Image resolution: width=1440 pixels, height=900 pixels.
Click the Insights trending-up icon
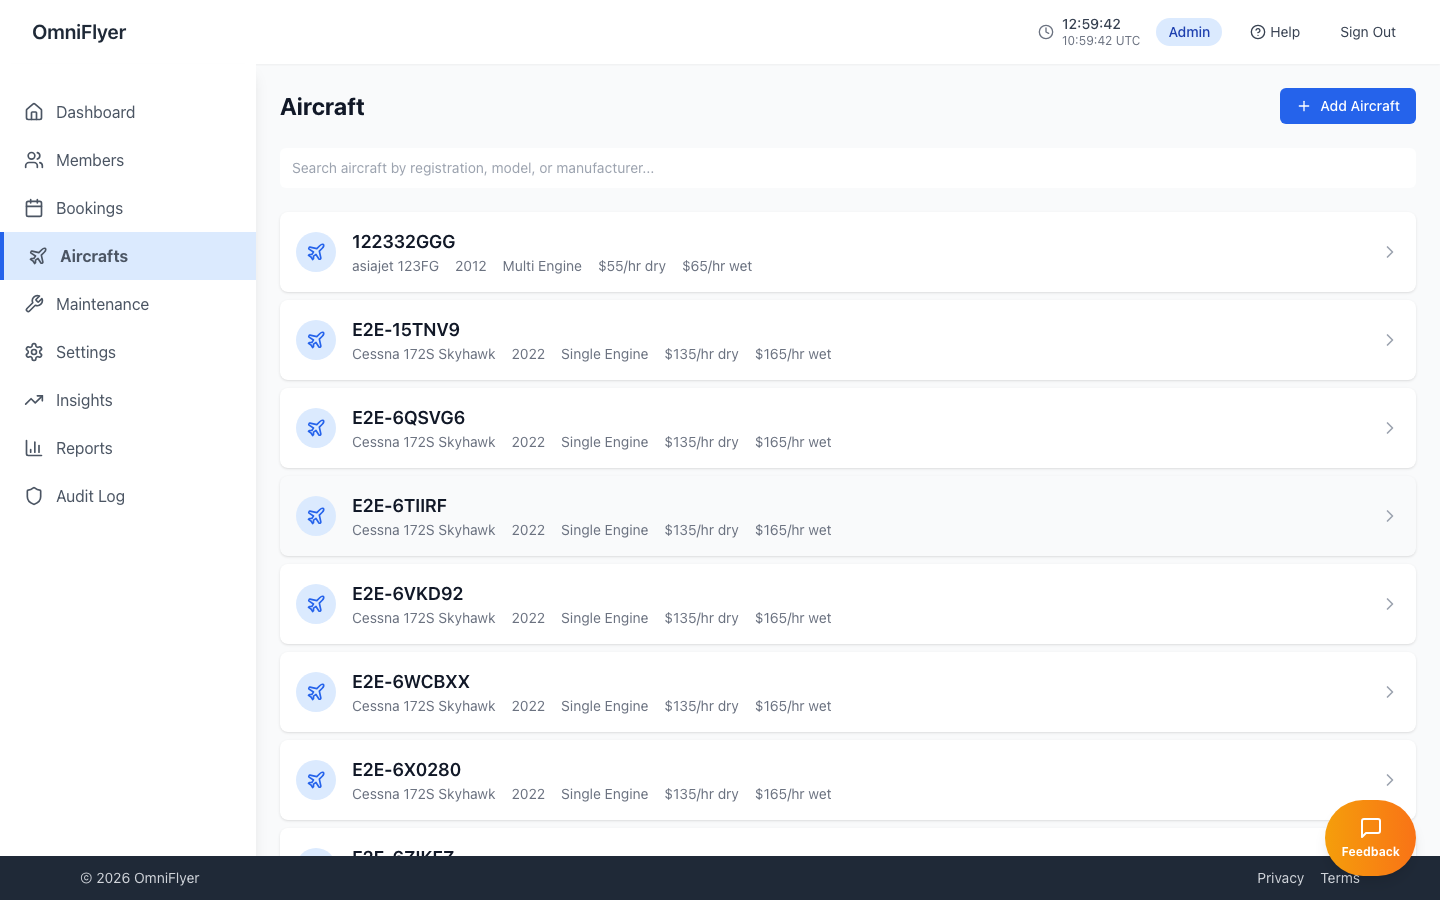(34, 400)
